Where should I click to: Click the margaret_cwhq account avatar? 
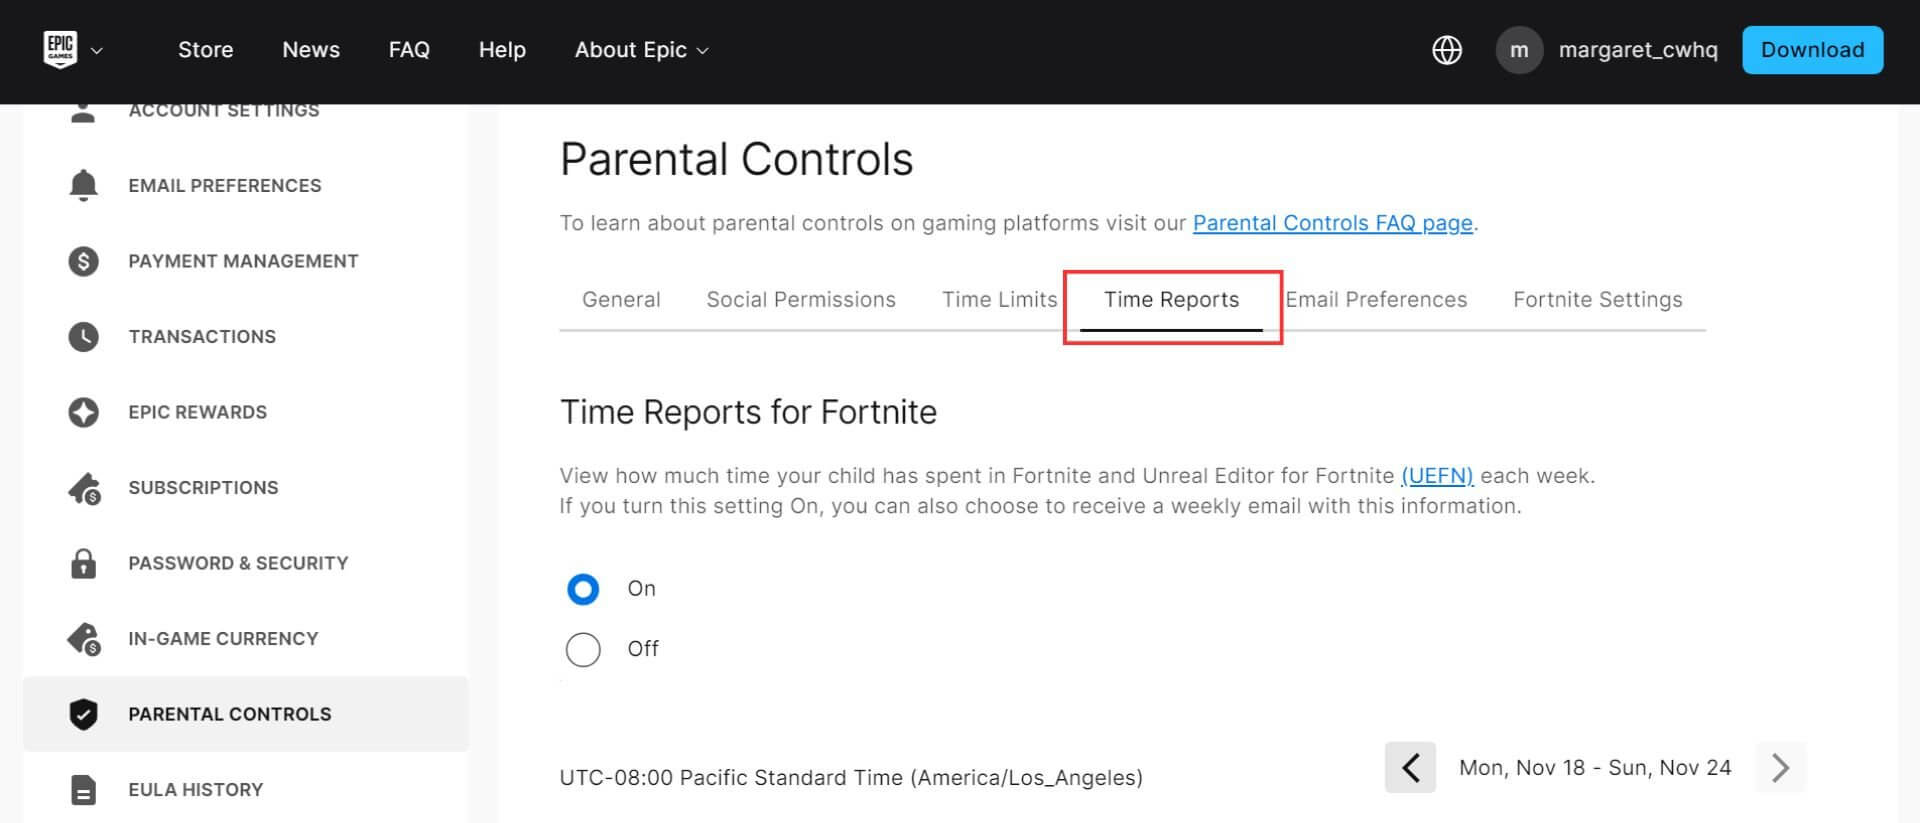click(x=1519, y=50)
